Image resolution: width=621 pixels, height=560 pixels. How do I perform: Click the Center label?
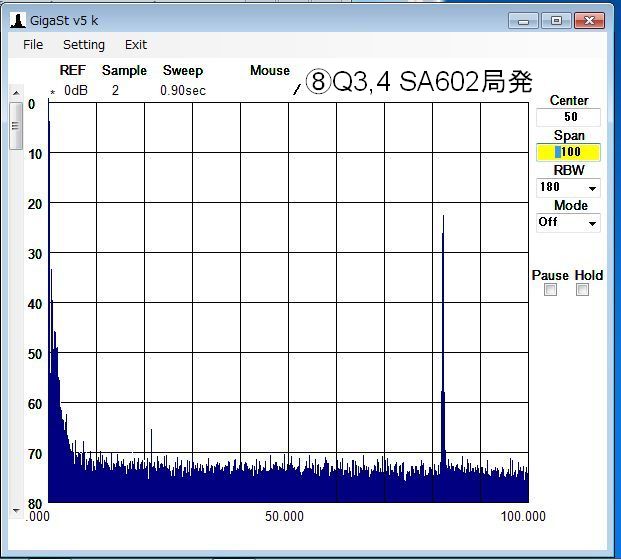coord(569,100)
